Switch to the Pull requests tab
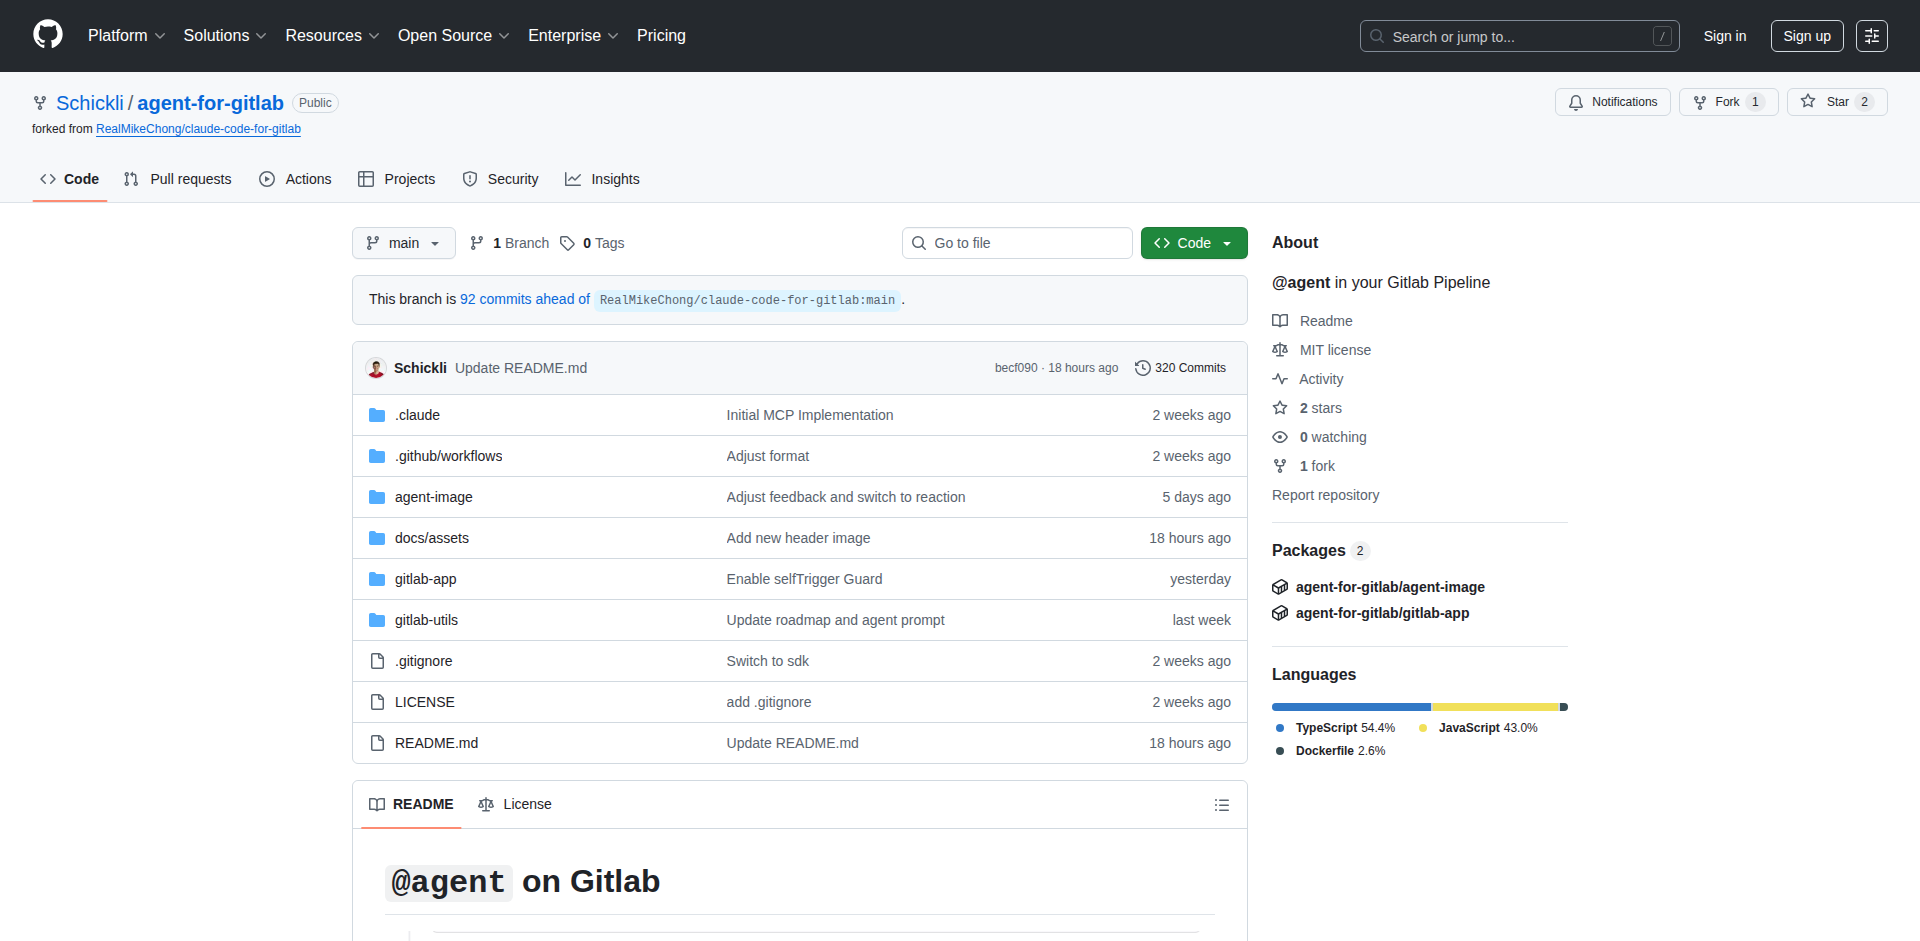The image size is (1920, 941). pos(178,179)
